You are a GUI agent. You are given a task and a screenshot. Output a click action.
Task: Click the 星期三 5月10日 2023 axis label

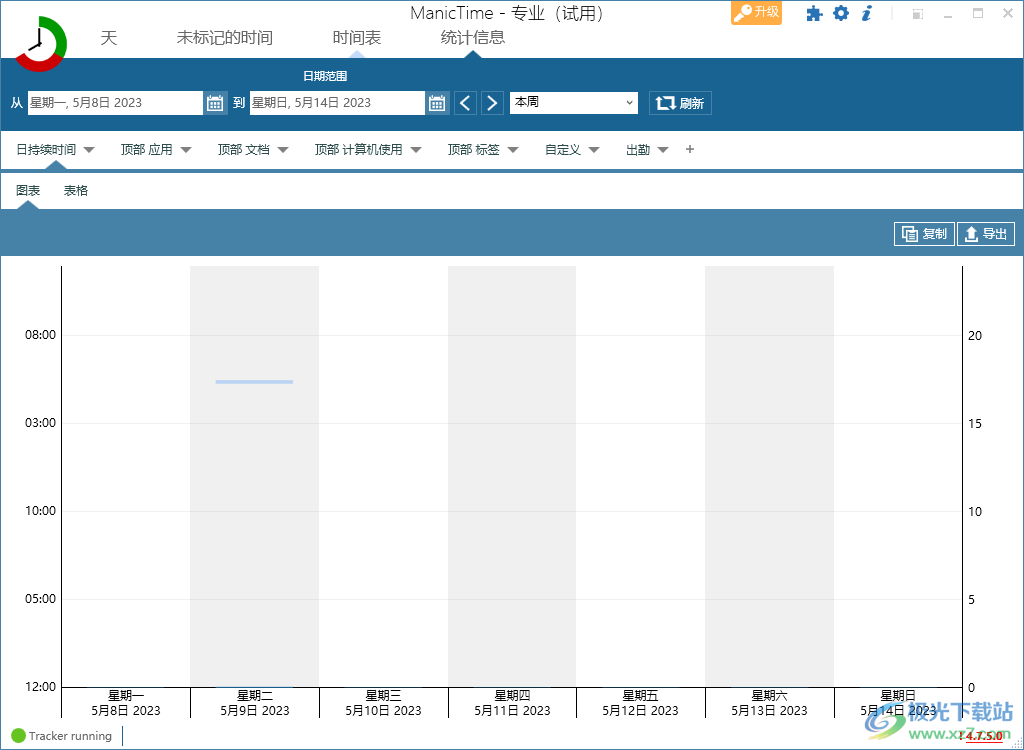383,703
